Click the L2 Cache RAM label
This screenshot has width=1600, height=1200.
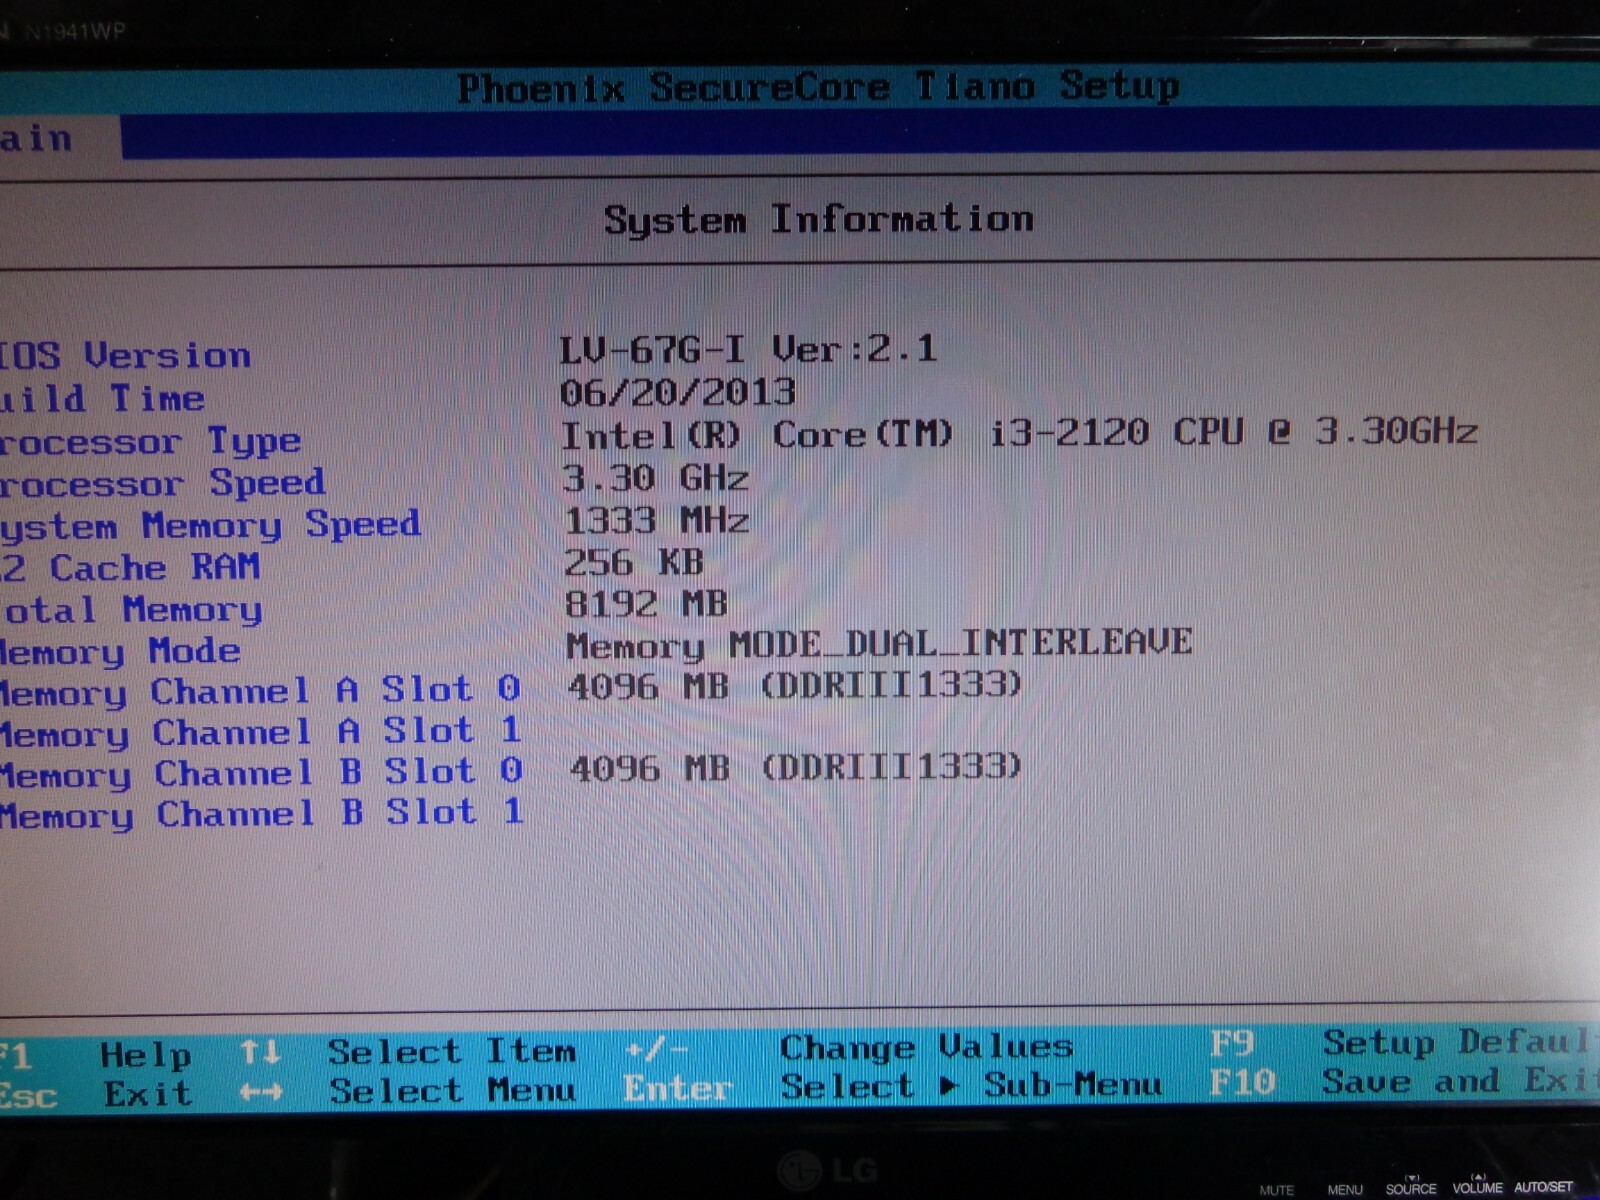[x=130, y=567]
